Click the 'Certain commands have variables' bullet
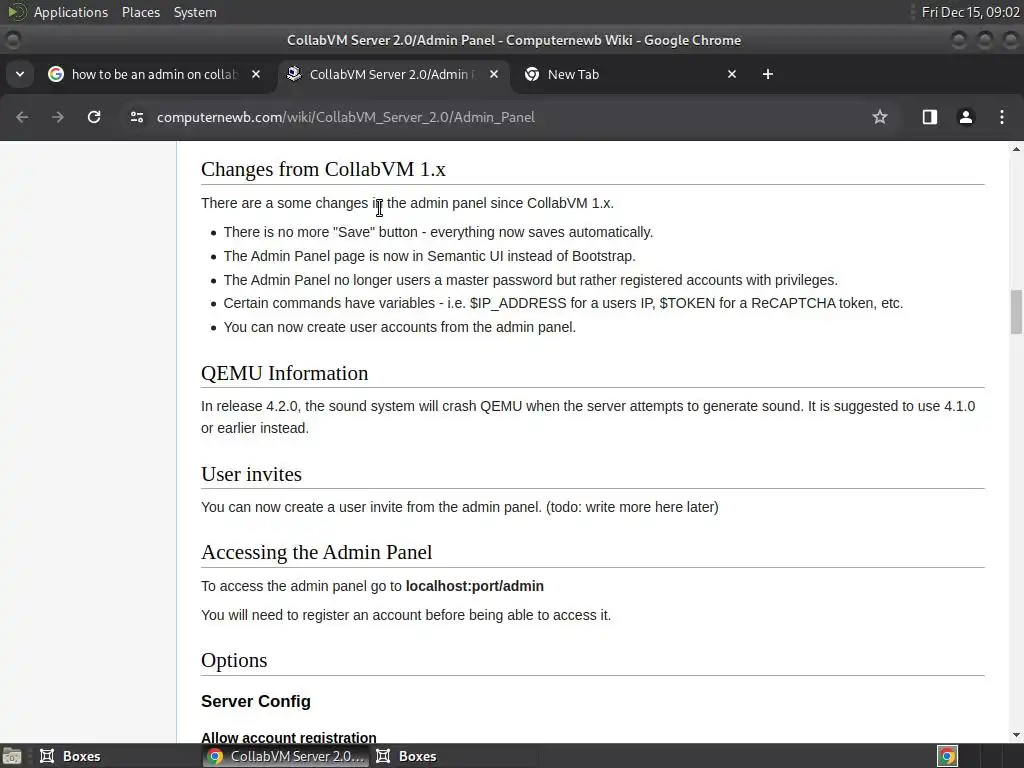The image size is (1024, 768). [x=563, y=303]
